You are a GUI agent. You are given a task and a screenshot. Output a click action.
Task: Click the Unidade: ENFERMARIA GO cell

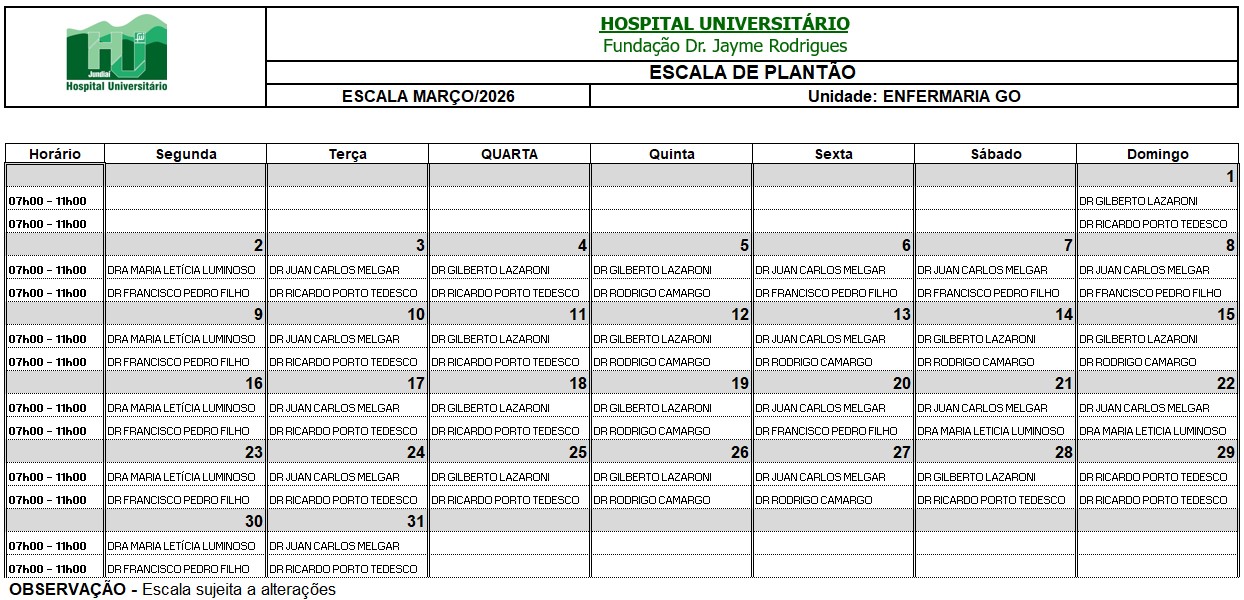[913, 97]
